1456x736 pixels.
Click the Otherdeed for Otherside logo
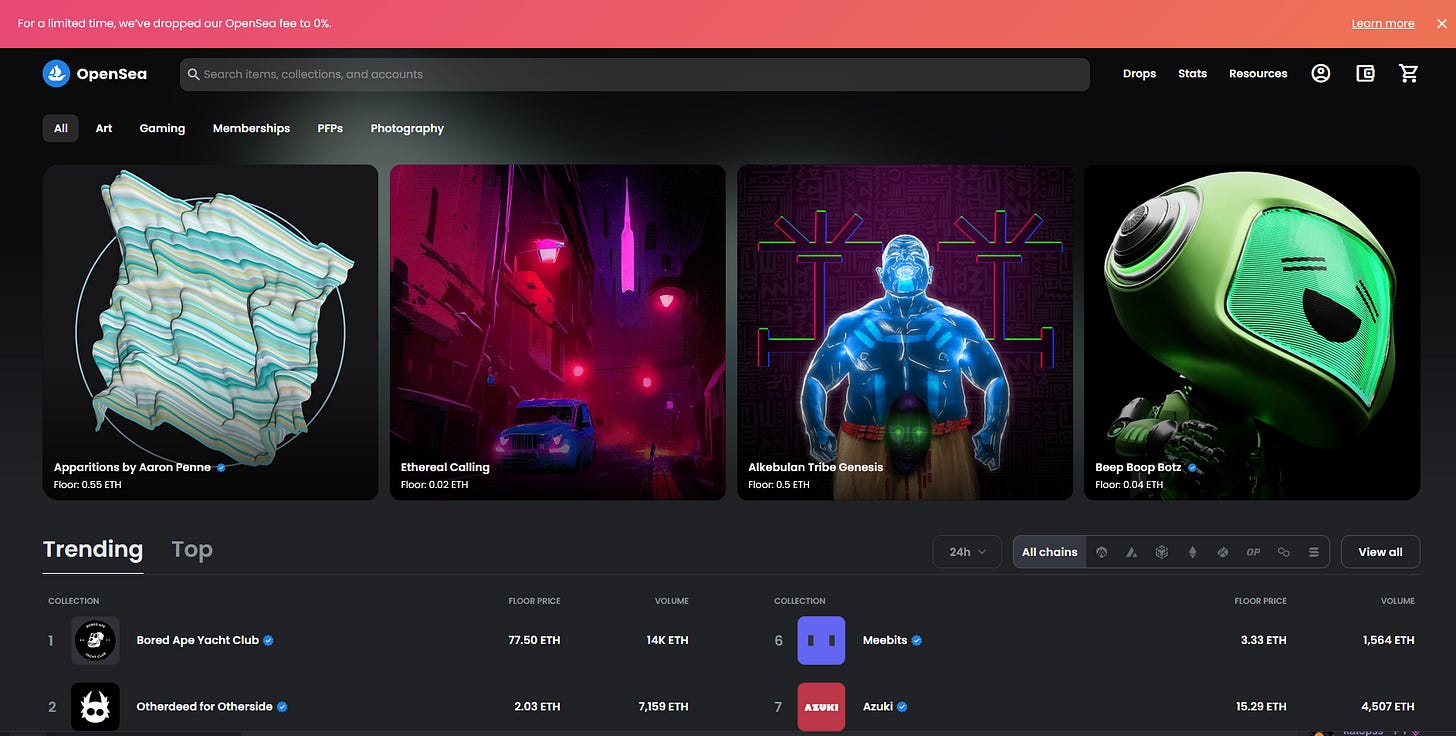point(95,706)
